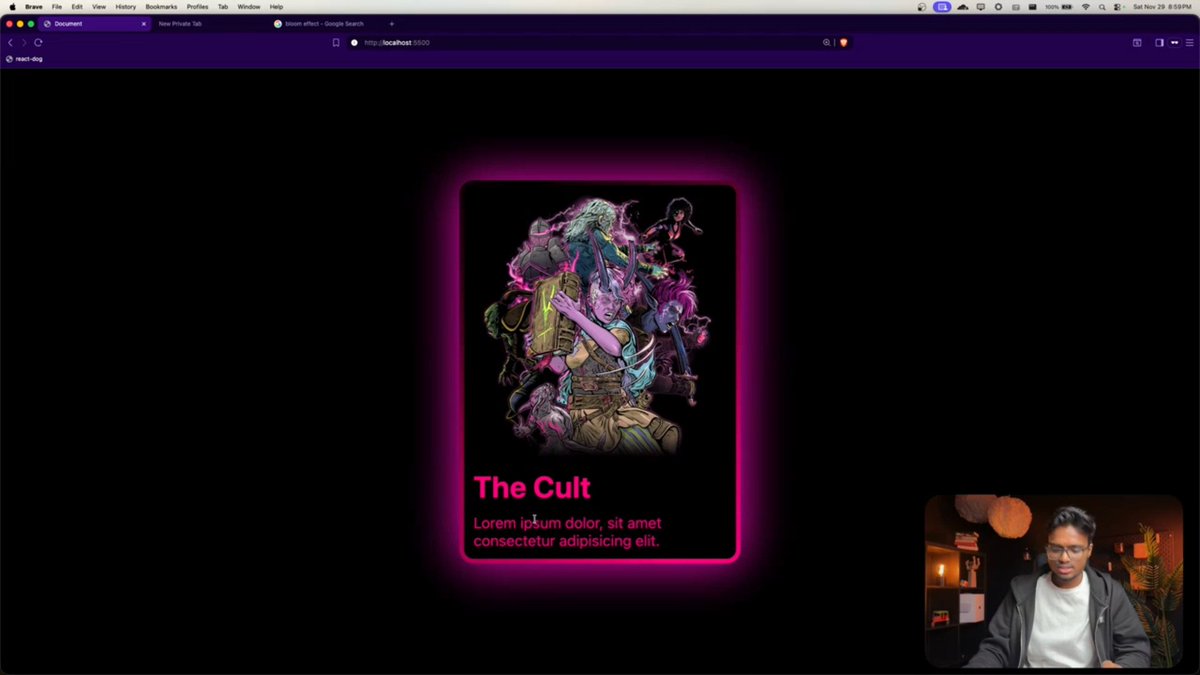
Task: Click the Brave Shields lion icon
Action: click(843, 42)
